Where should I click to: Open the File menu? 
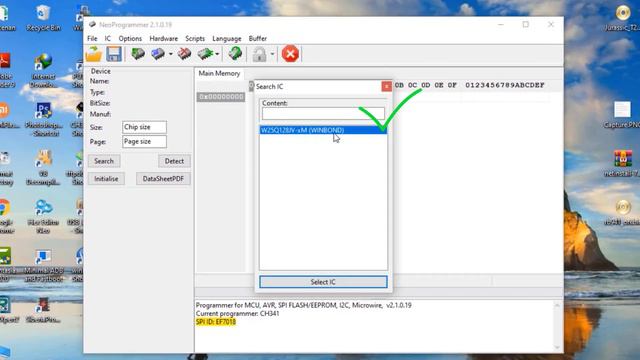92,38
